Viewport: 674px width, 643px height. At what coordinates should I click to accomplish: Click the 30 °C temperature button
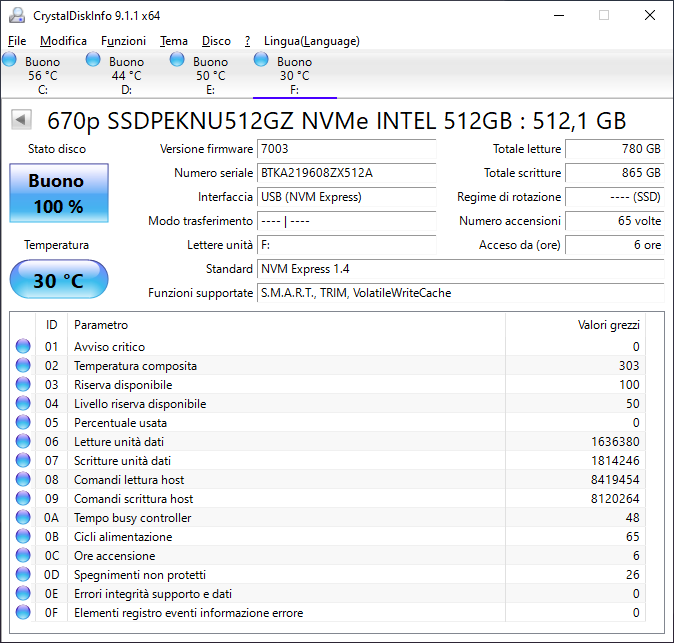tap(59, 279)
